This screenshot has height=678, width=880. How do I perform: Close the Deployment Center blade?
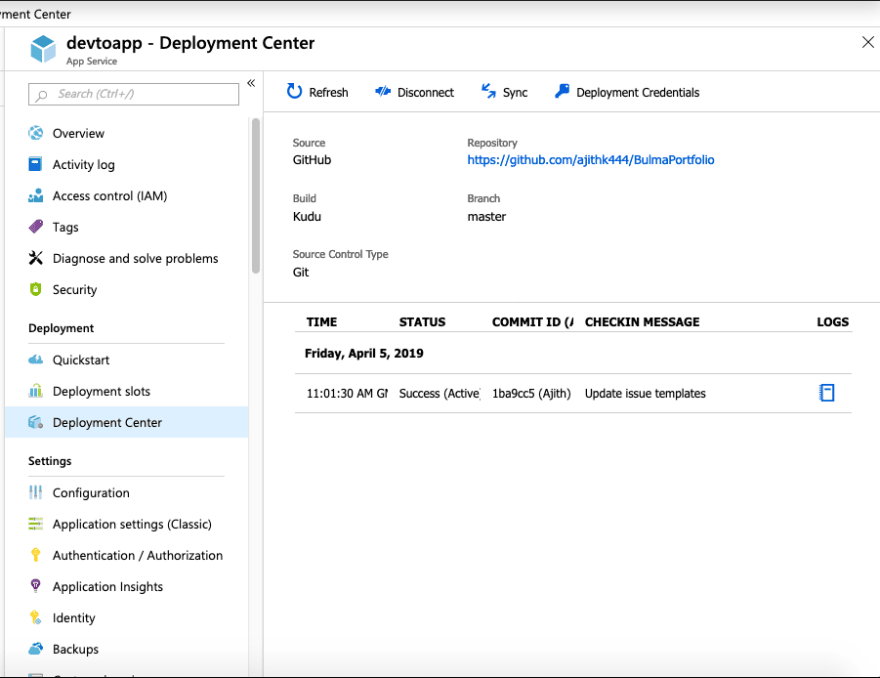click(868, 42)
